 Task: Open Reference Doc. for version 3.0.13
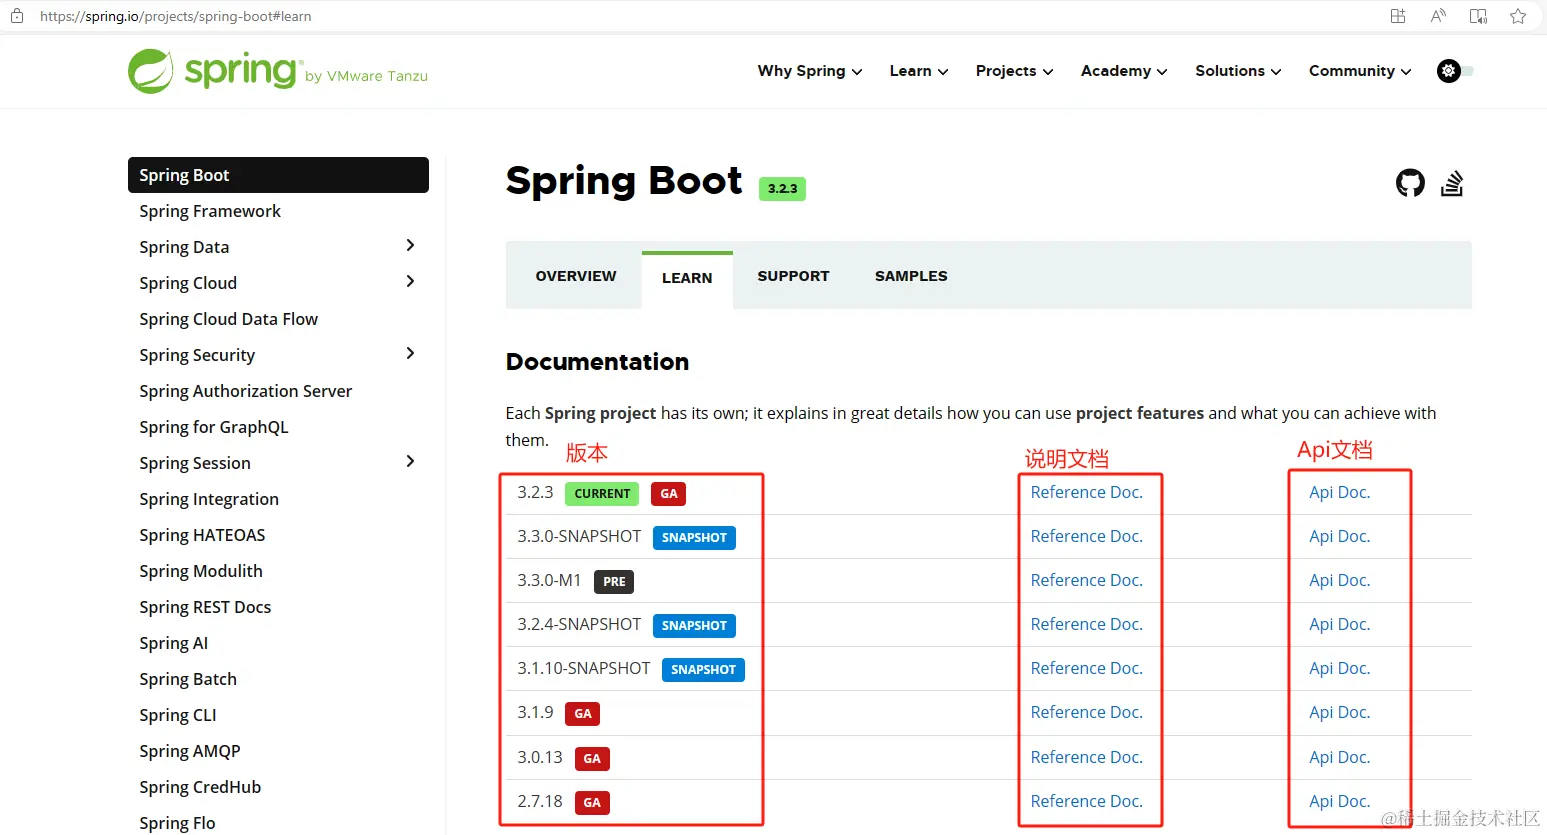(1086, 757)
